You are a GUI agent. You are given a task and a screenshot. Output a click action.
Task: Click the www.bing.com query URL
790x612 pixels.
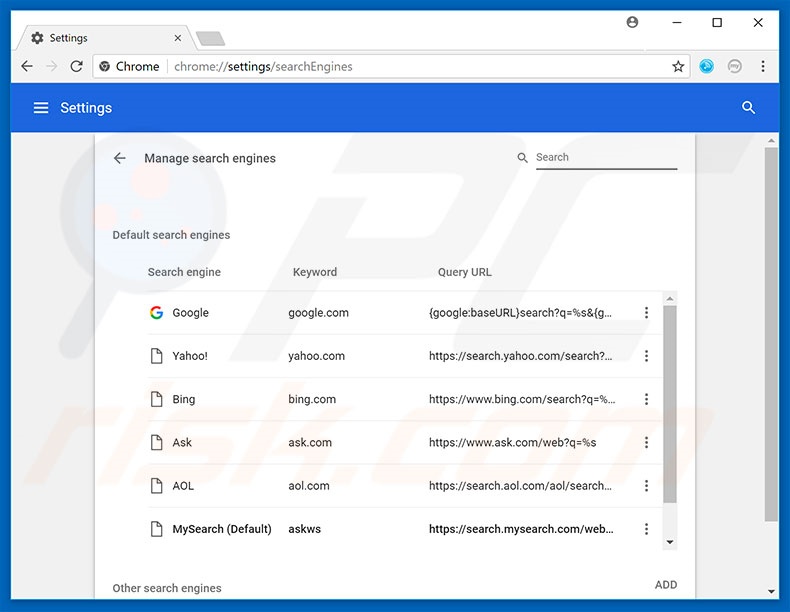point(522,399)
